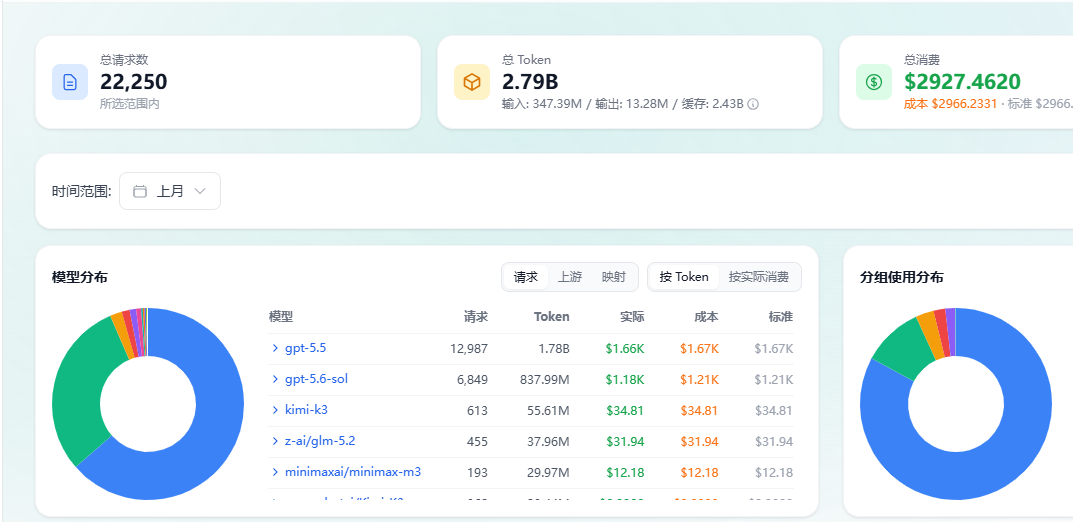1073x522 pixels.
Task: Expand the kimi-k3 model row
Action: 275,410
